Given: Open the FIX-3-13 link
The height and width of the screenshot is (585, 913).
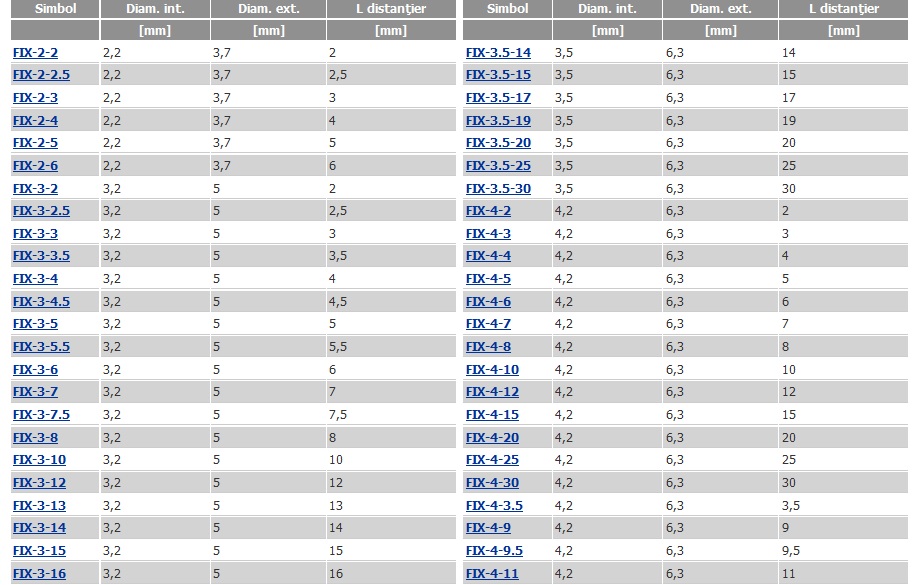Looking at the screenshot, I should pos(40,506).
